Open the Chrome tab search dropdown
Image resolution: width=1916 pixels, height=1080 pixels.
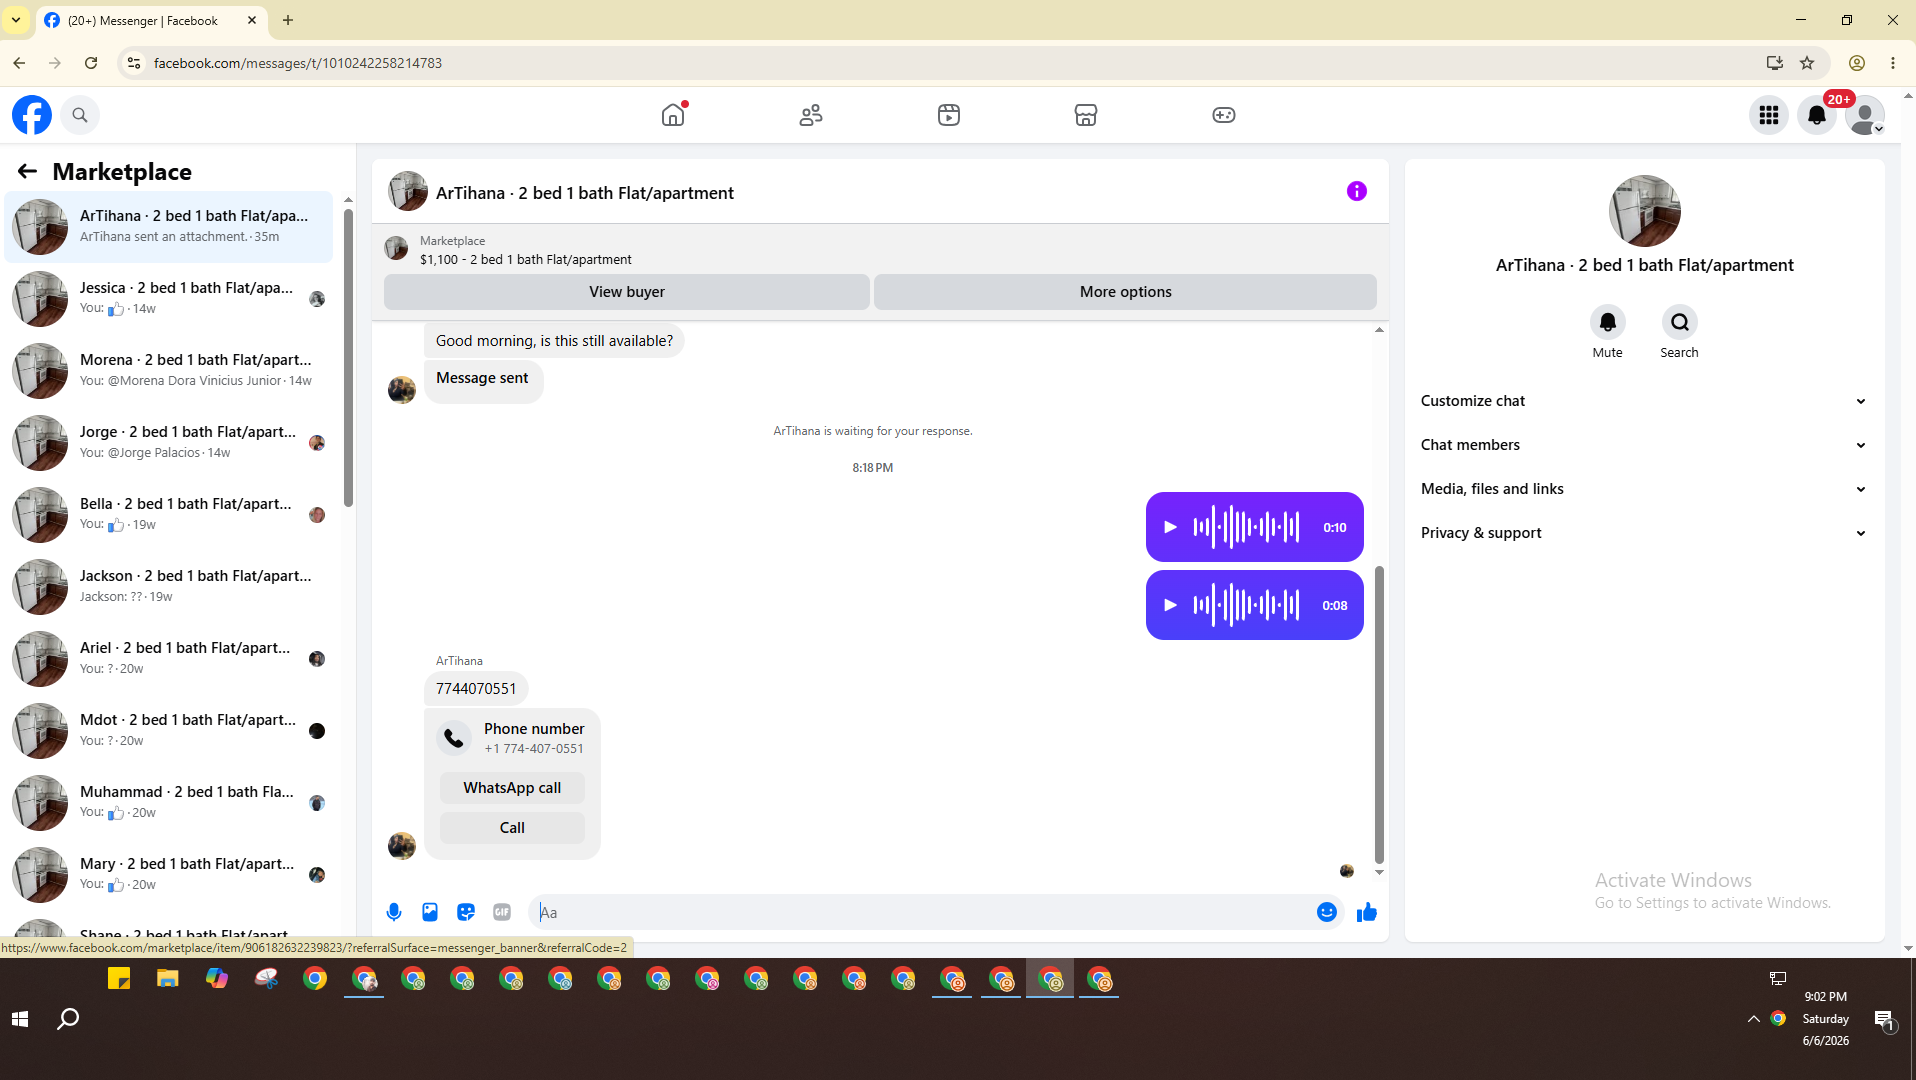point(16,20)
